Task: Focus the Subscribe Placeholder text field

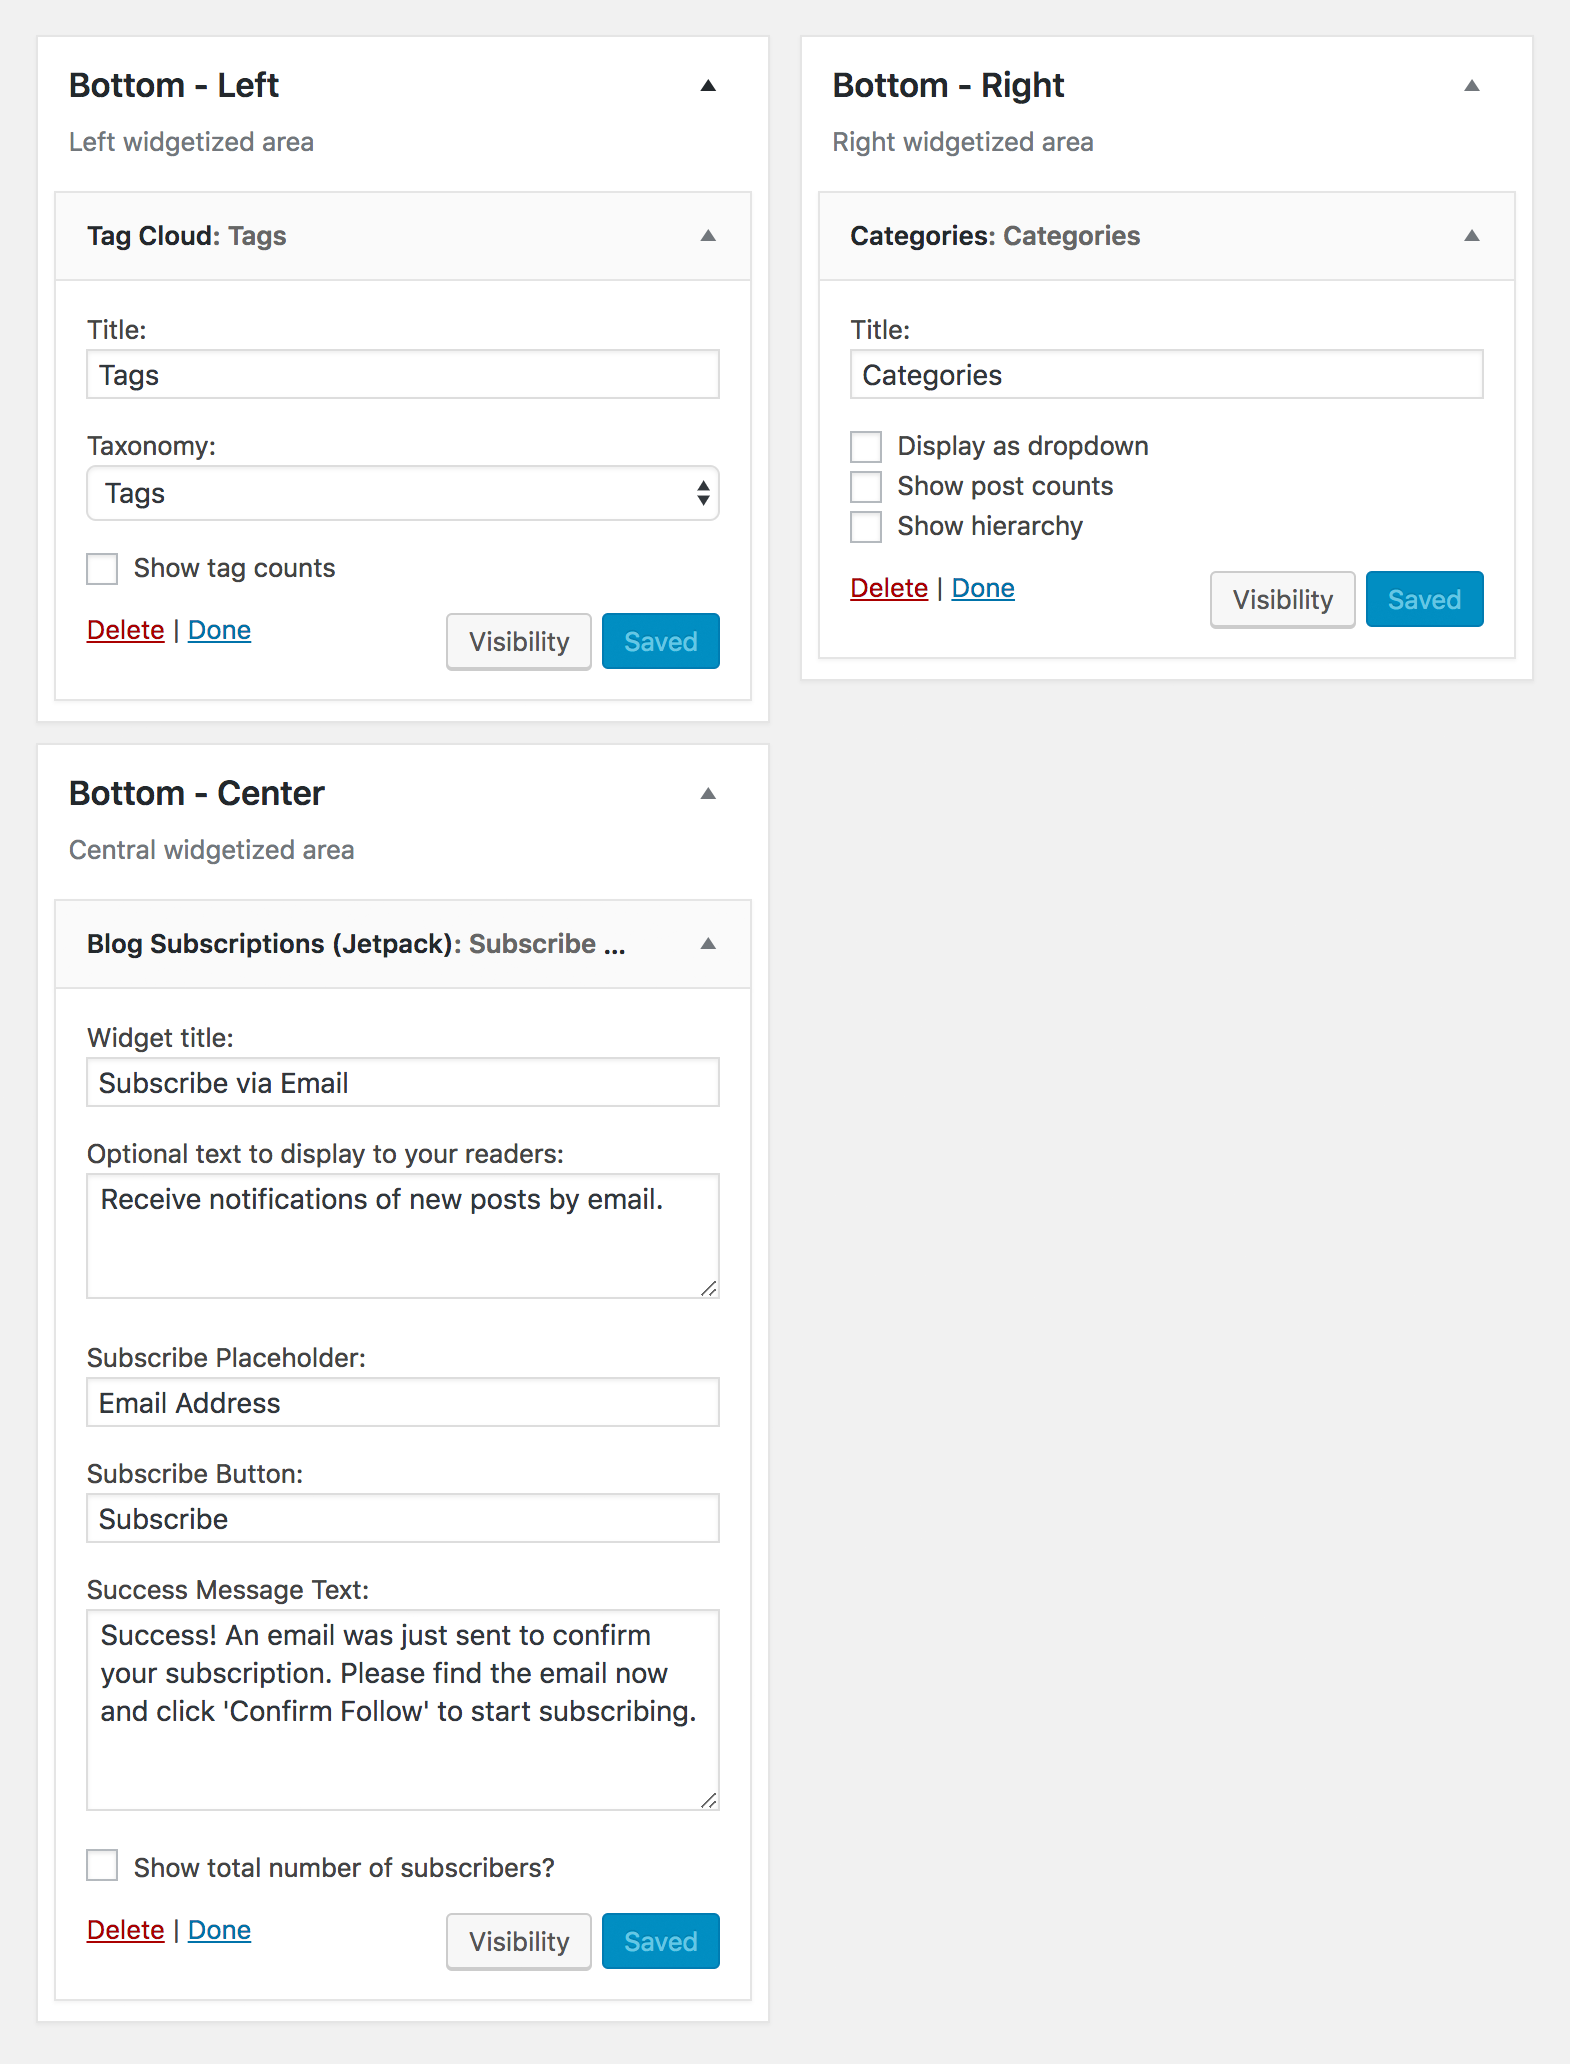Action: click(x=403, y=1403)
